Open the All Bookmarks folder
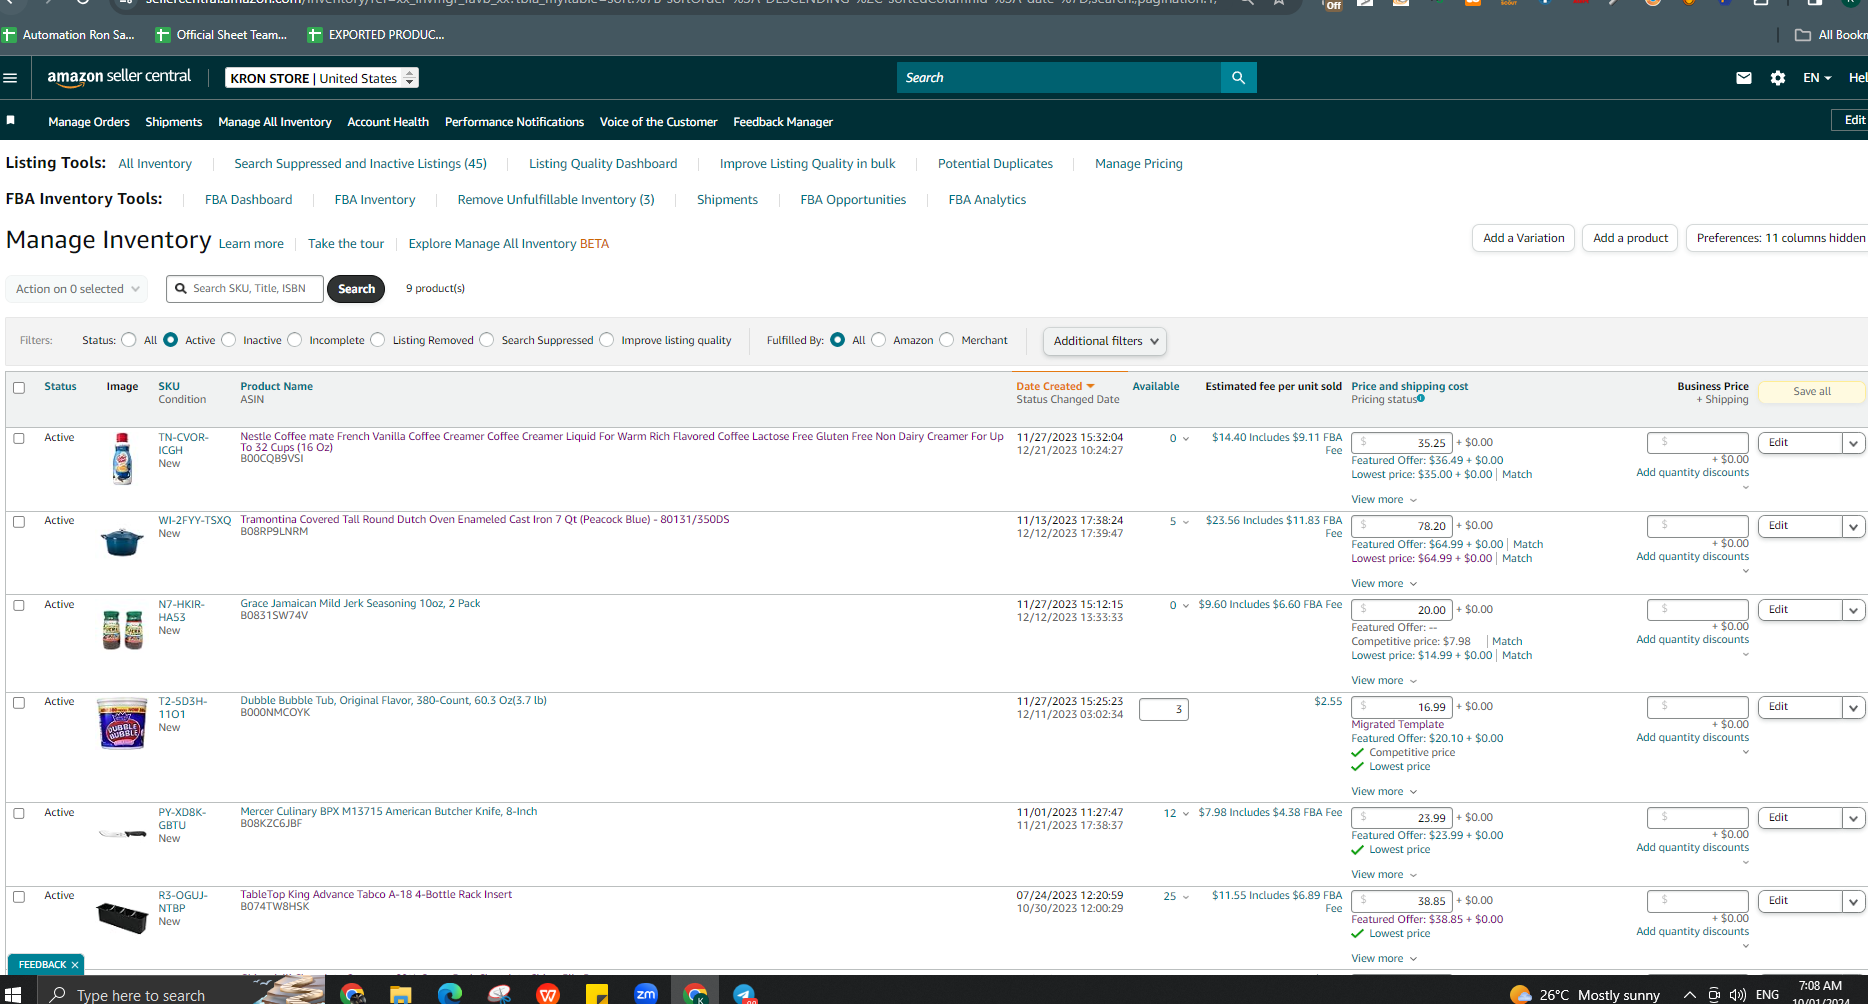The height and width of the screenshot is (1004, 1868). pos(1831,35)
